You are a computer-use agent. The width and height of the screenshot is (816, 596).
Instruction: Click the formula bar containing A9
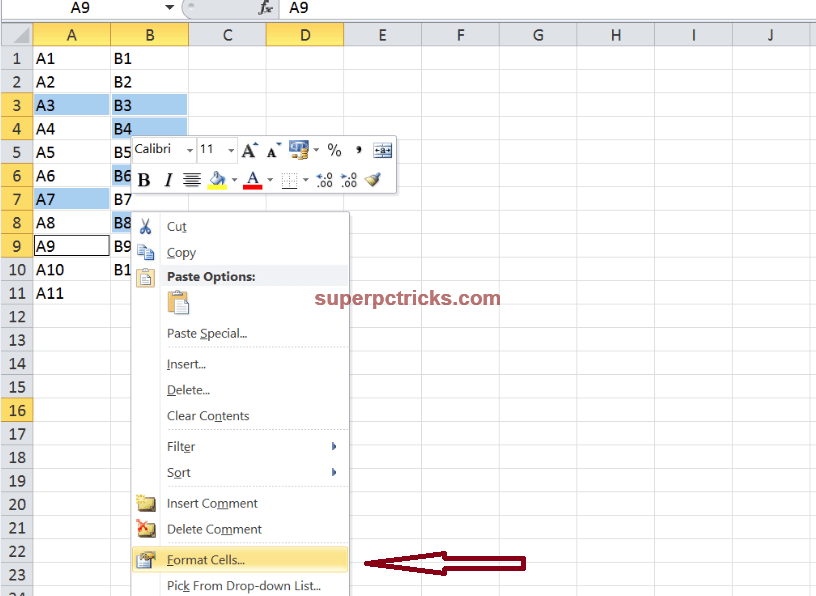pos(549,8)
